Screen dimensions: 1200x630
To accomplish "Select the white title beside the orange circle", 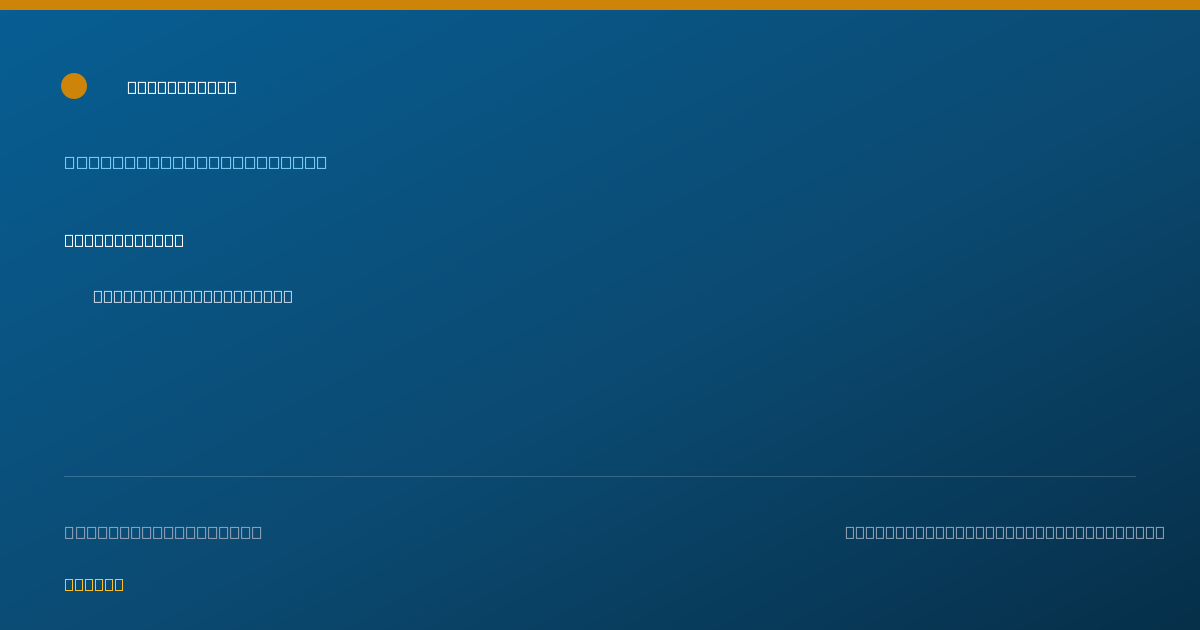I will (x=182, y=87).
